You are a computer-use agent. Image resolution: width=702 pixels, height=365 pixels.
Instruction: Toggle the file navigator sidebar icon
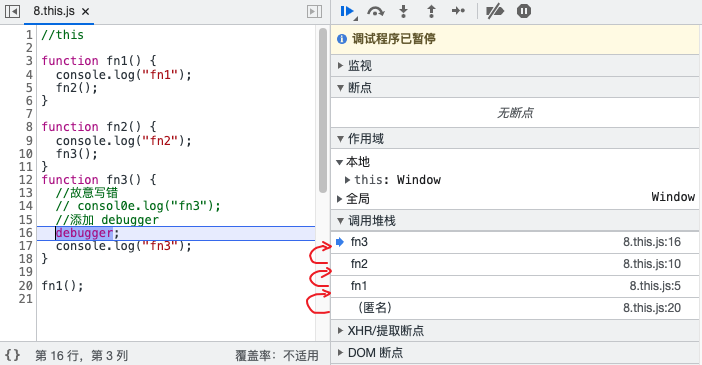(12, 11)
